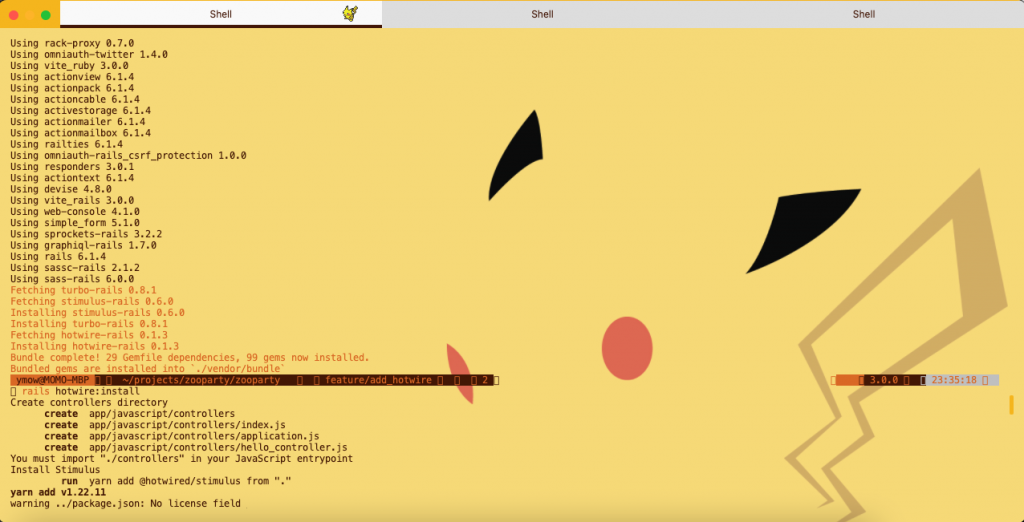Screen dimensions: 1024x522
Task: Click the 'rails hotwire:install' command text
Action: (x=81, y=391)
